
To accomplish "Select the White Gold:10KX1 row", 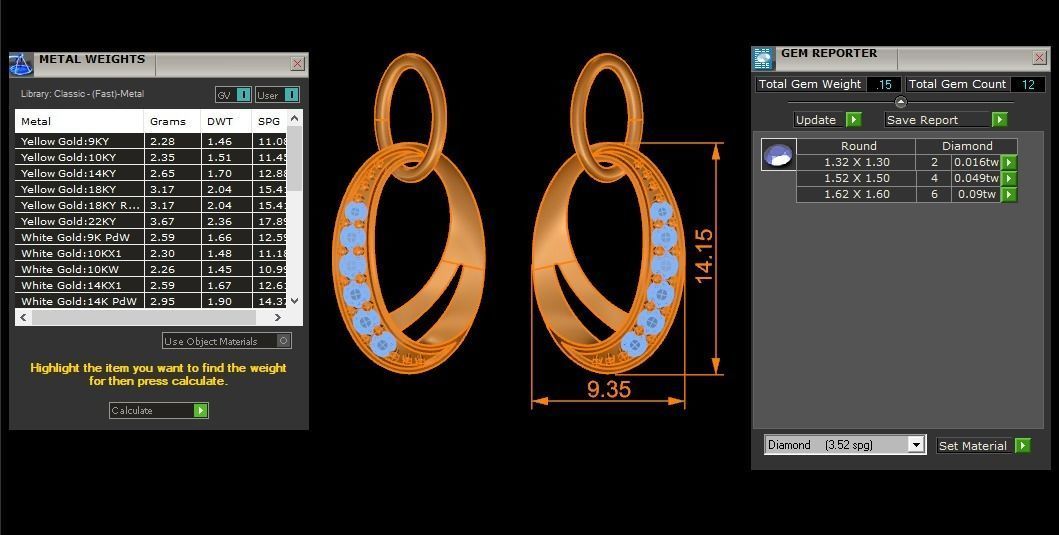I will coord(151,253).
